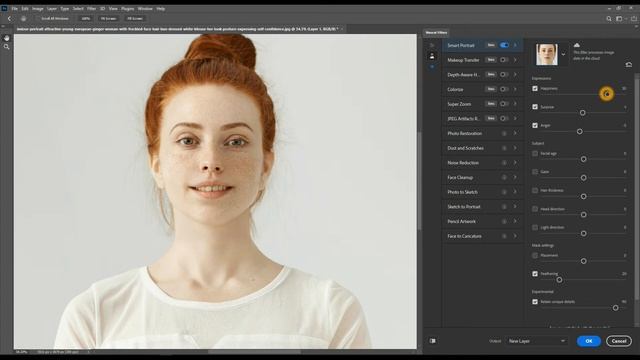Click Face to Caricature info icon
Screen dimensions: 640x360
(504, 236)
